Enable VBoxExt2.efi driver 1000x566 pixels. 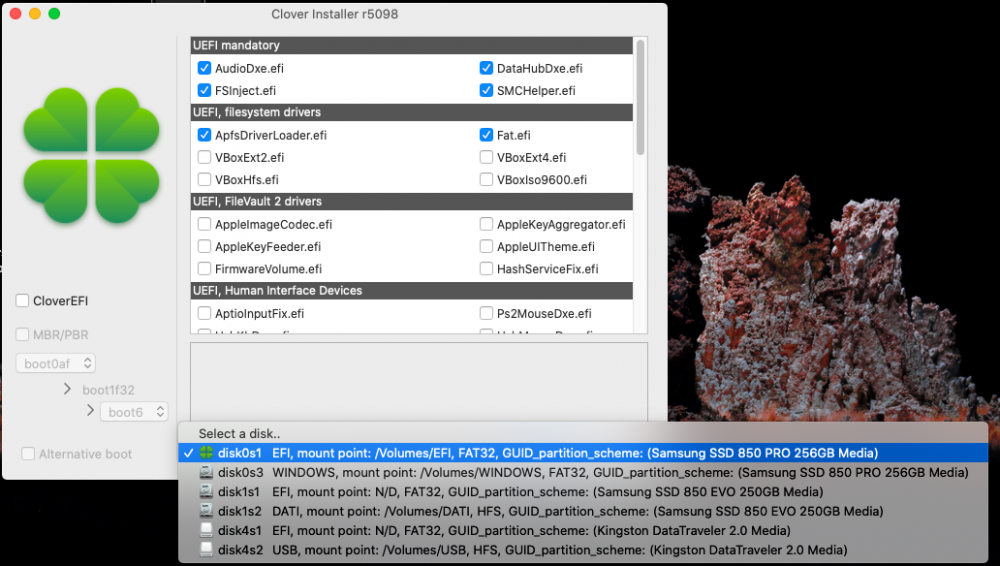coord(204,158)
